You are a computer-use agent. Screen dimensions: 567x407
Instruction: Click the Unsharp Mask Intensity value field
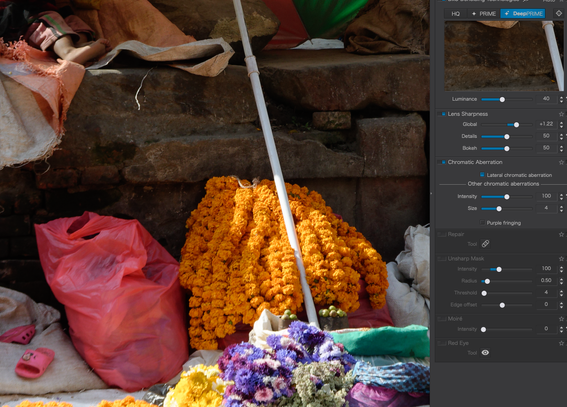(x=546, y=269)
